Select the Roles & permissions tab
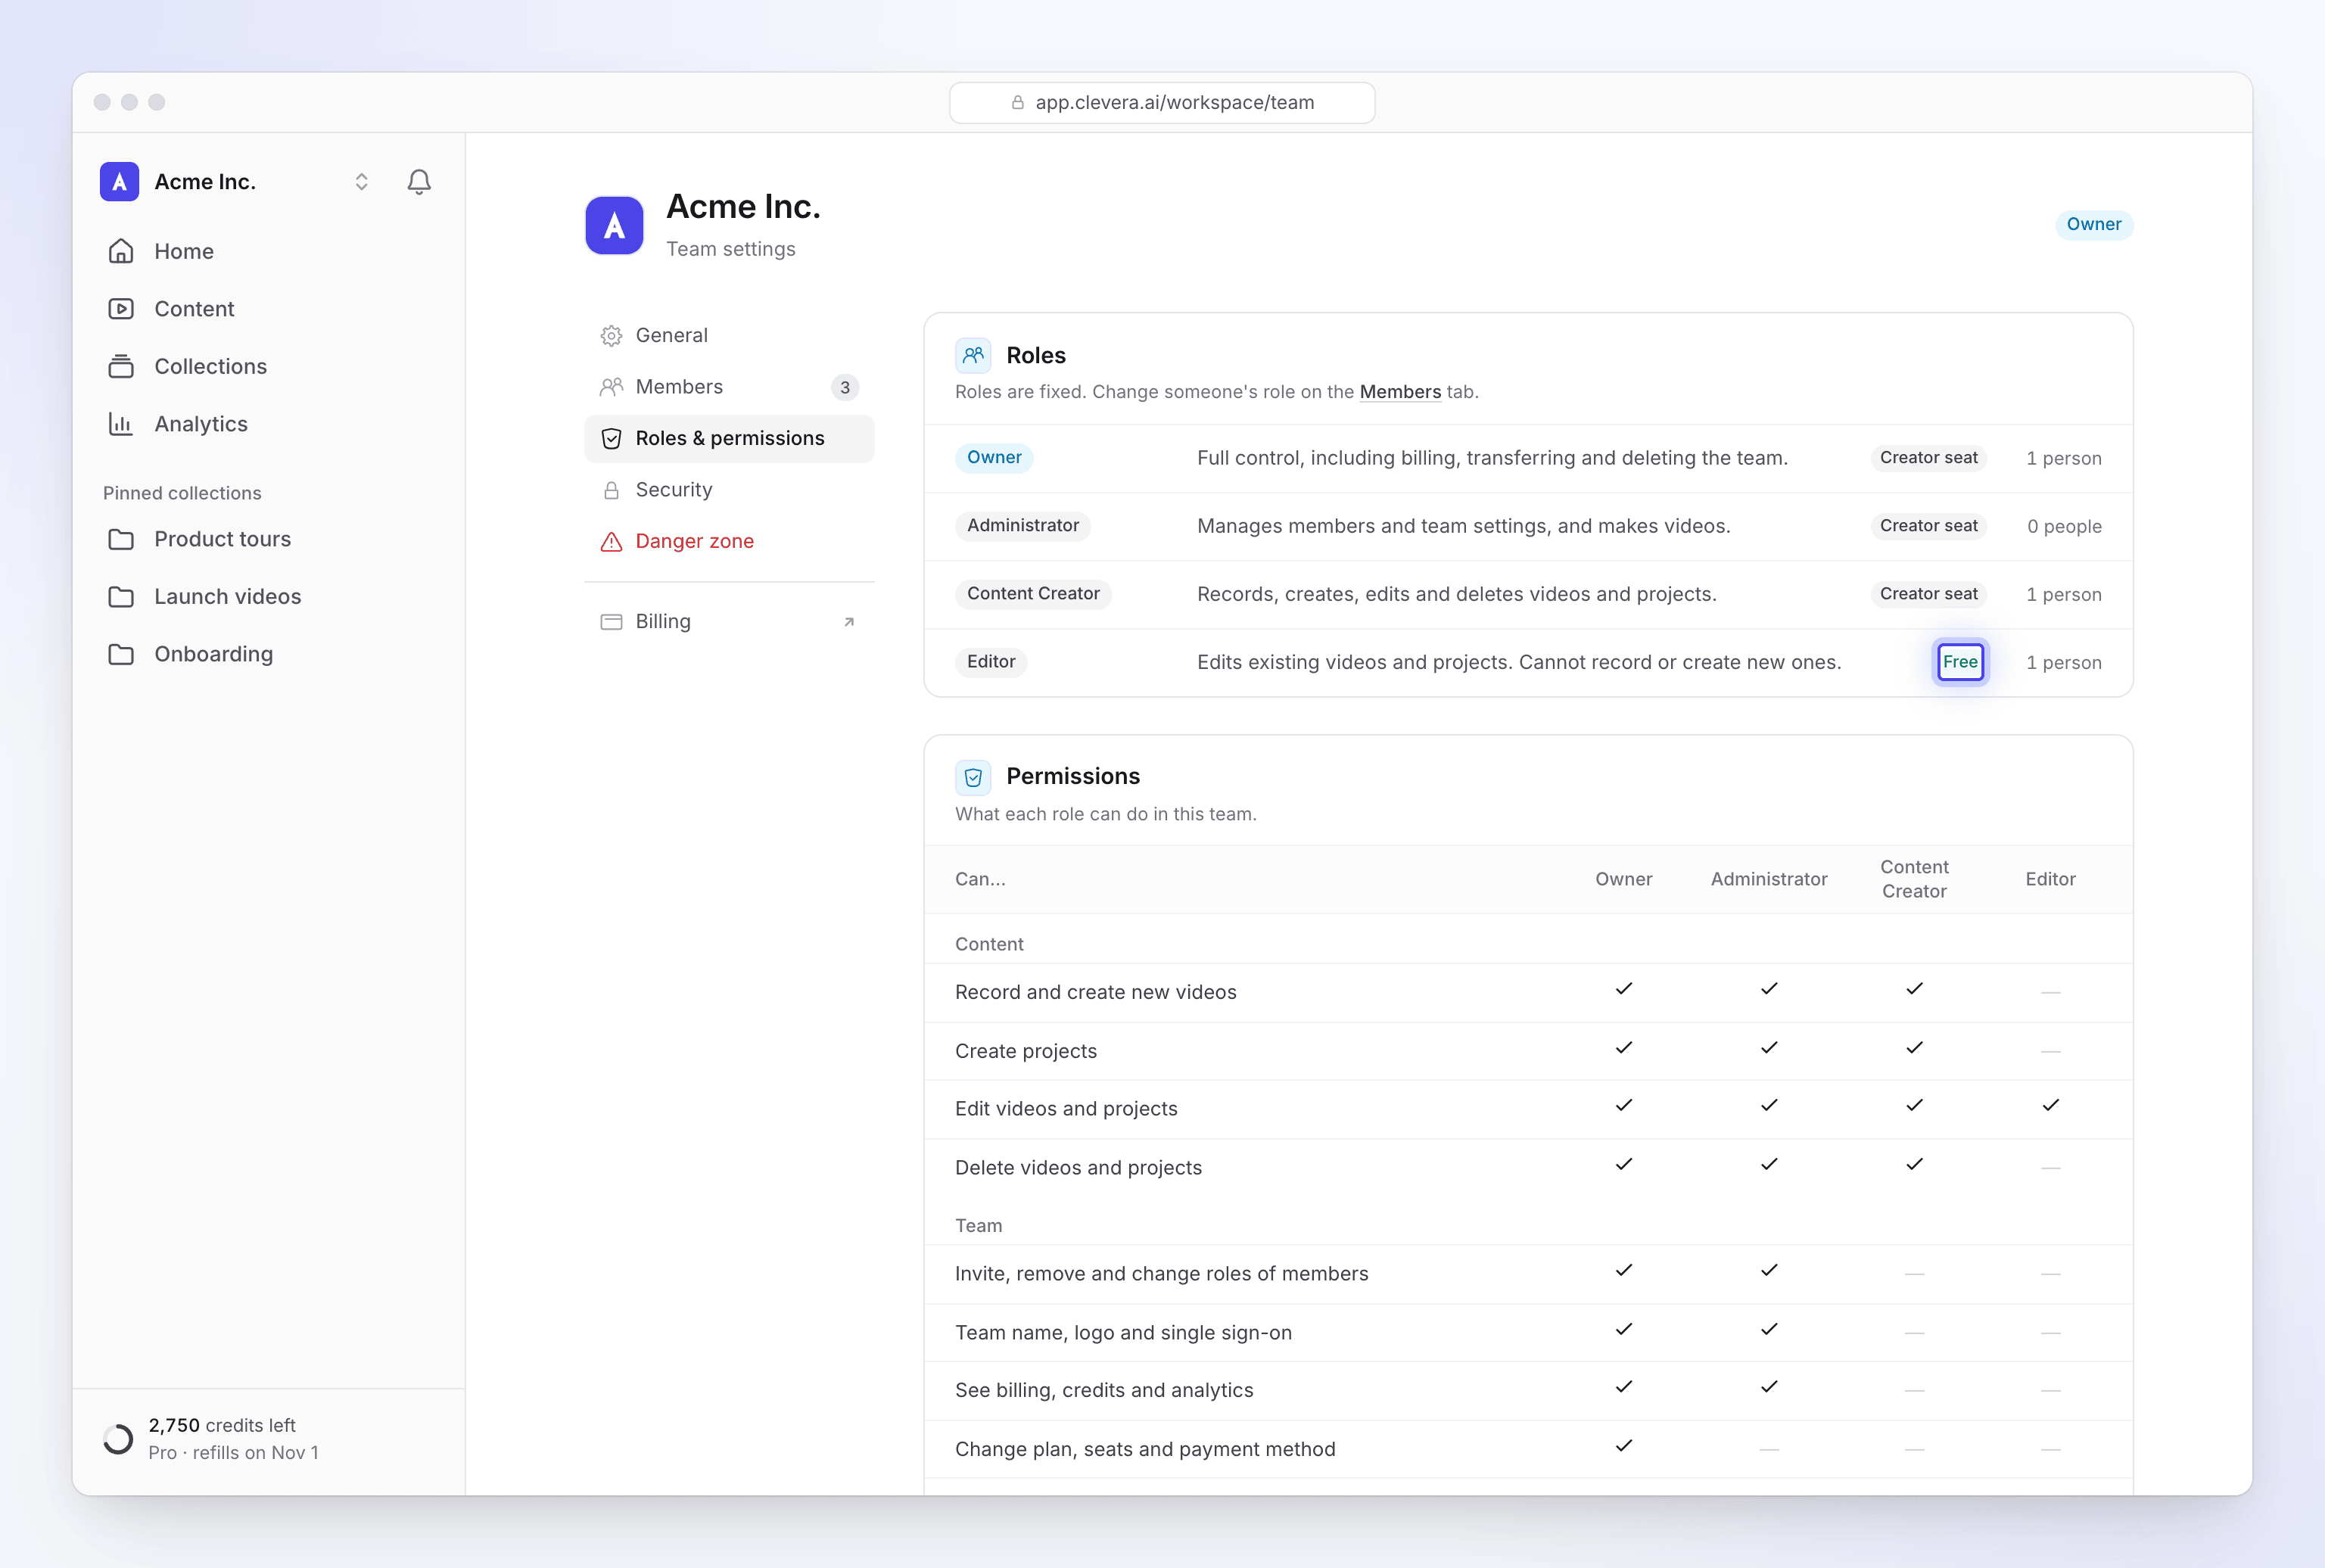Viewport: 2325px width, 1568px height. tap(729, 438)
